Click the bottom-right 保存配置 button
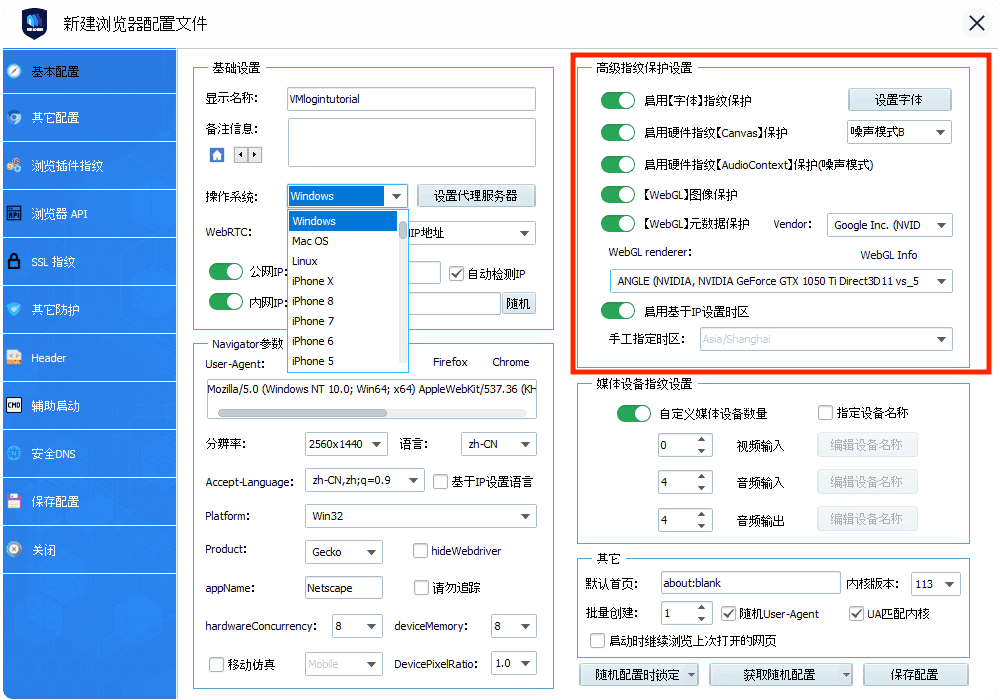 915,674
